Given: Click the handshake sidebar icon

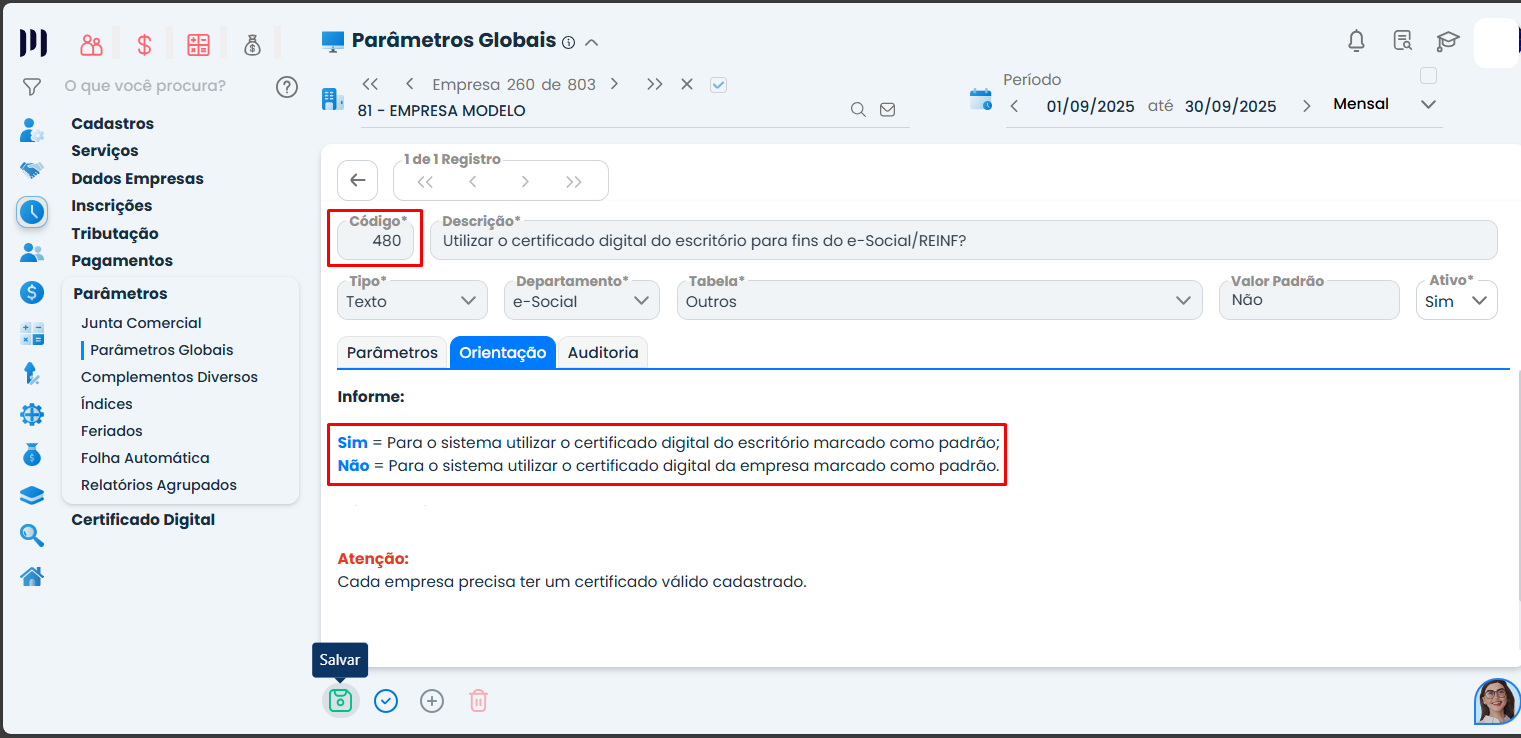Looking at the screenshot, I should tap(32, 170).
